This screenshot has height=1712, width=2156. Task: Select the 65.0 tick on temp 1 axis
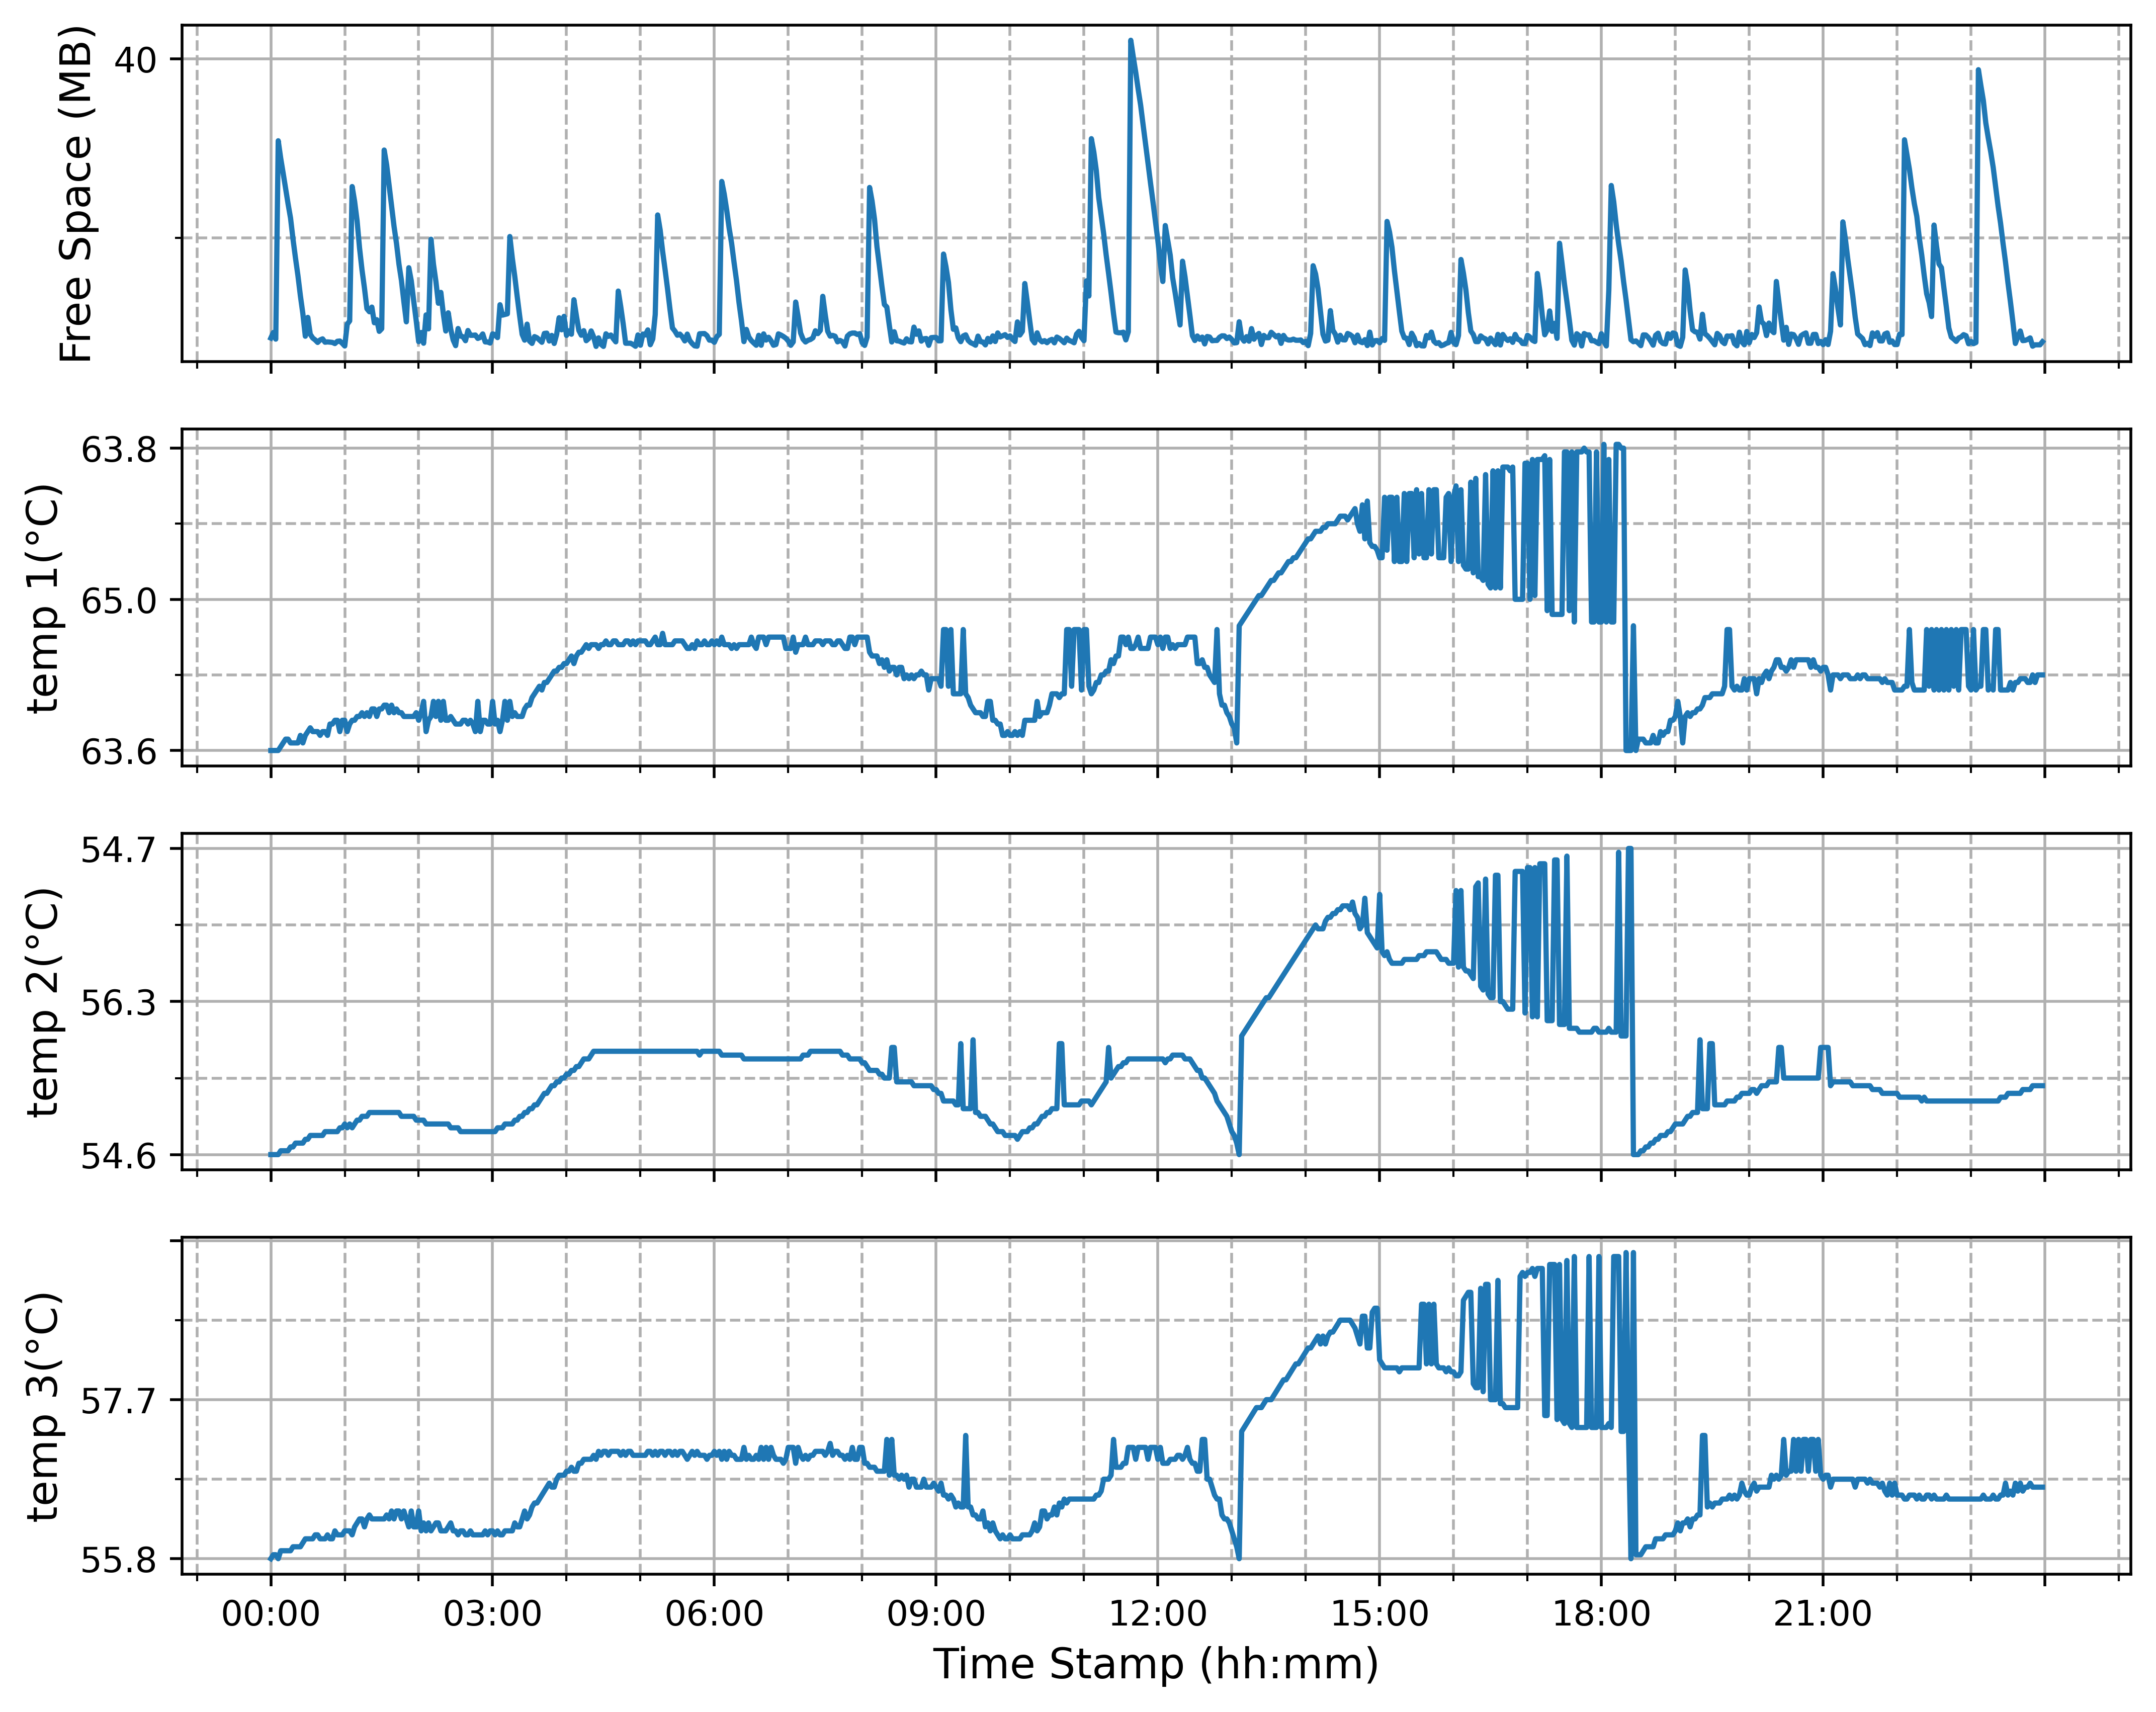(119, 601)
